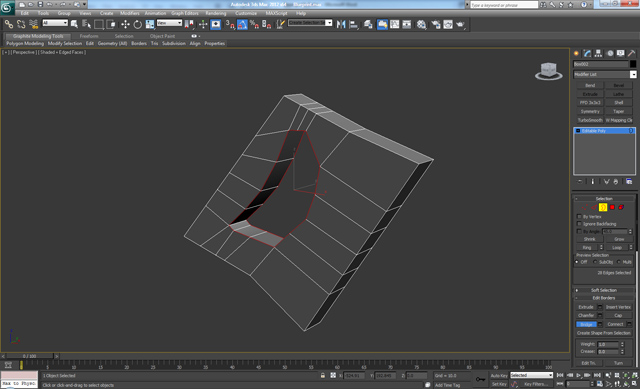Open the Render Setup icon
This screenshot has width=640, height=389.
[x=436, y=24]
